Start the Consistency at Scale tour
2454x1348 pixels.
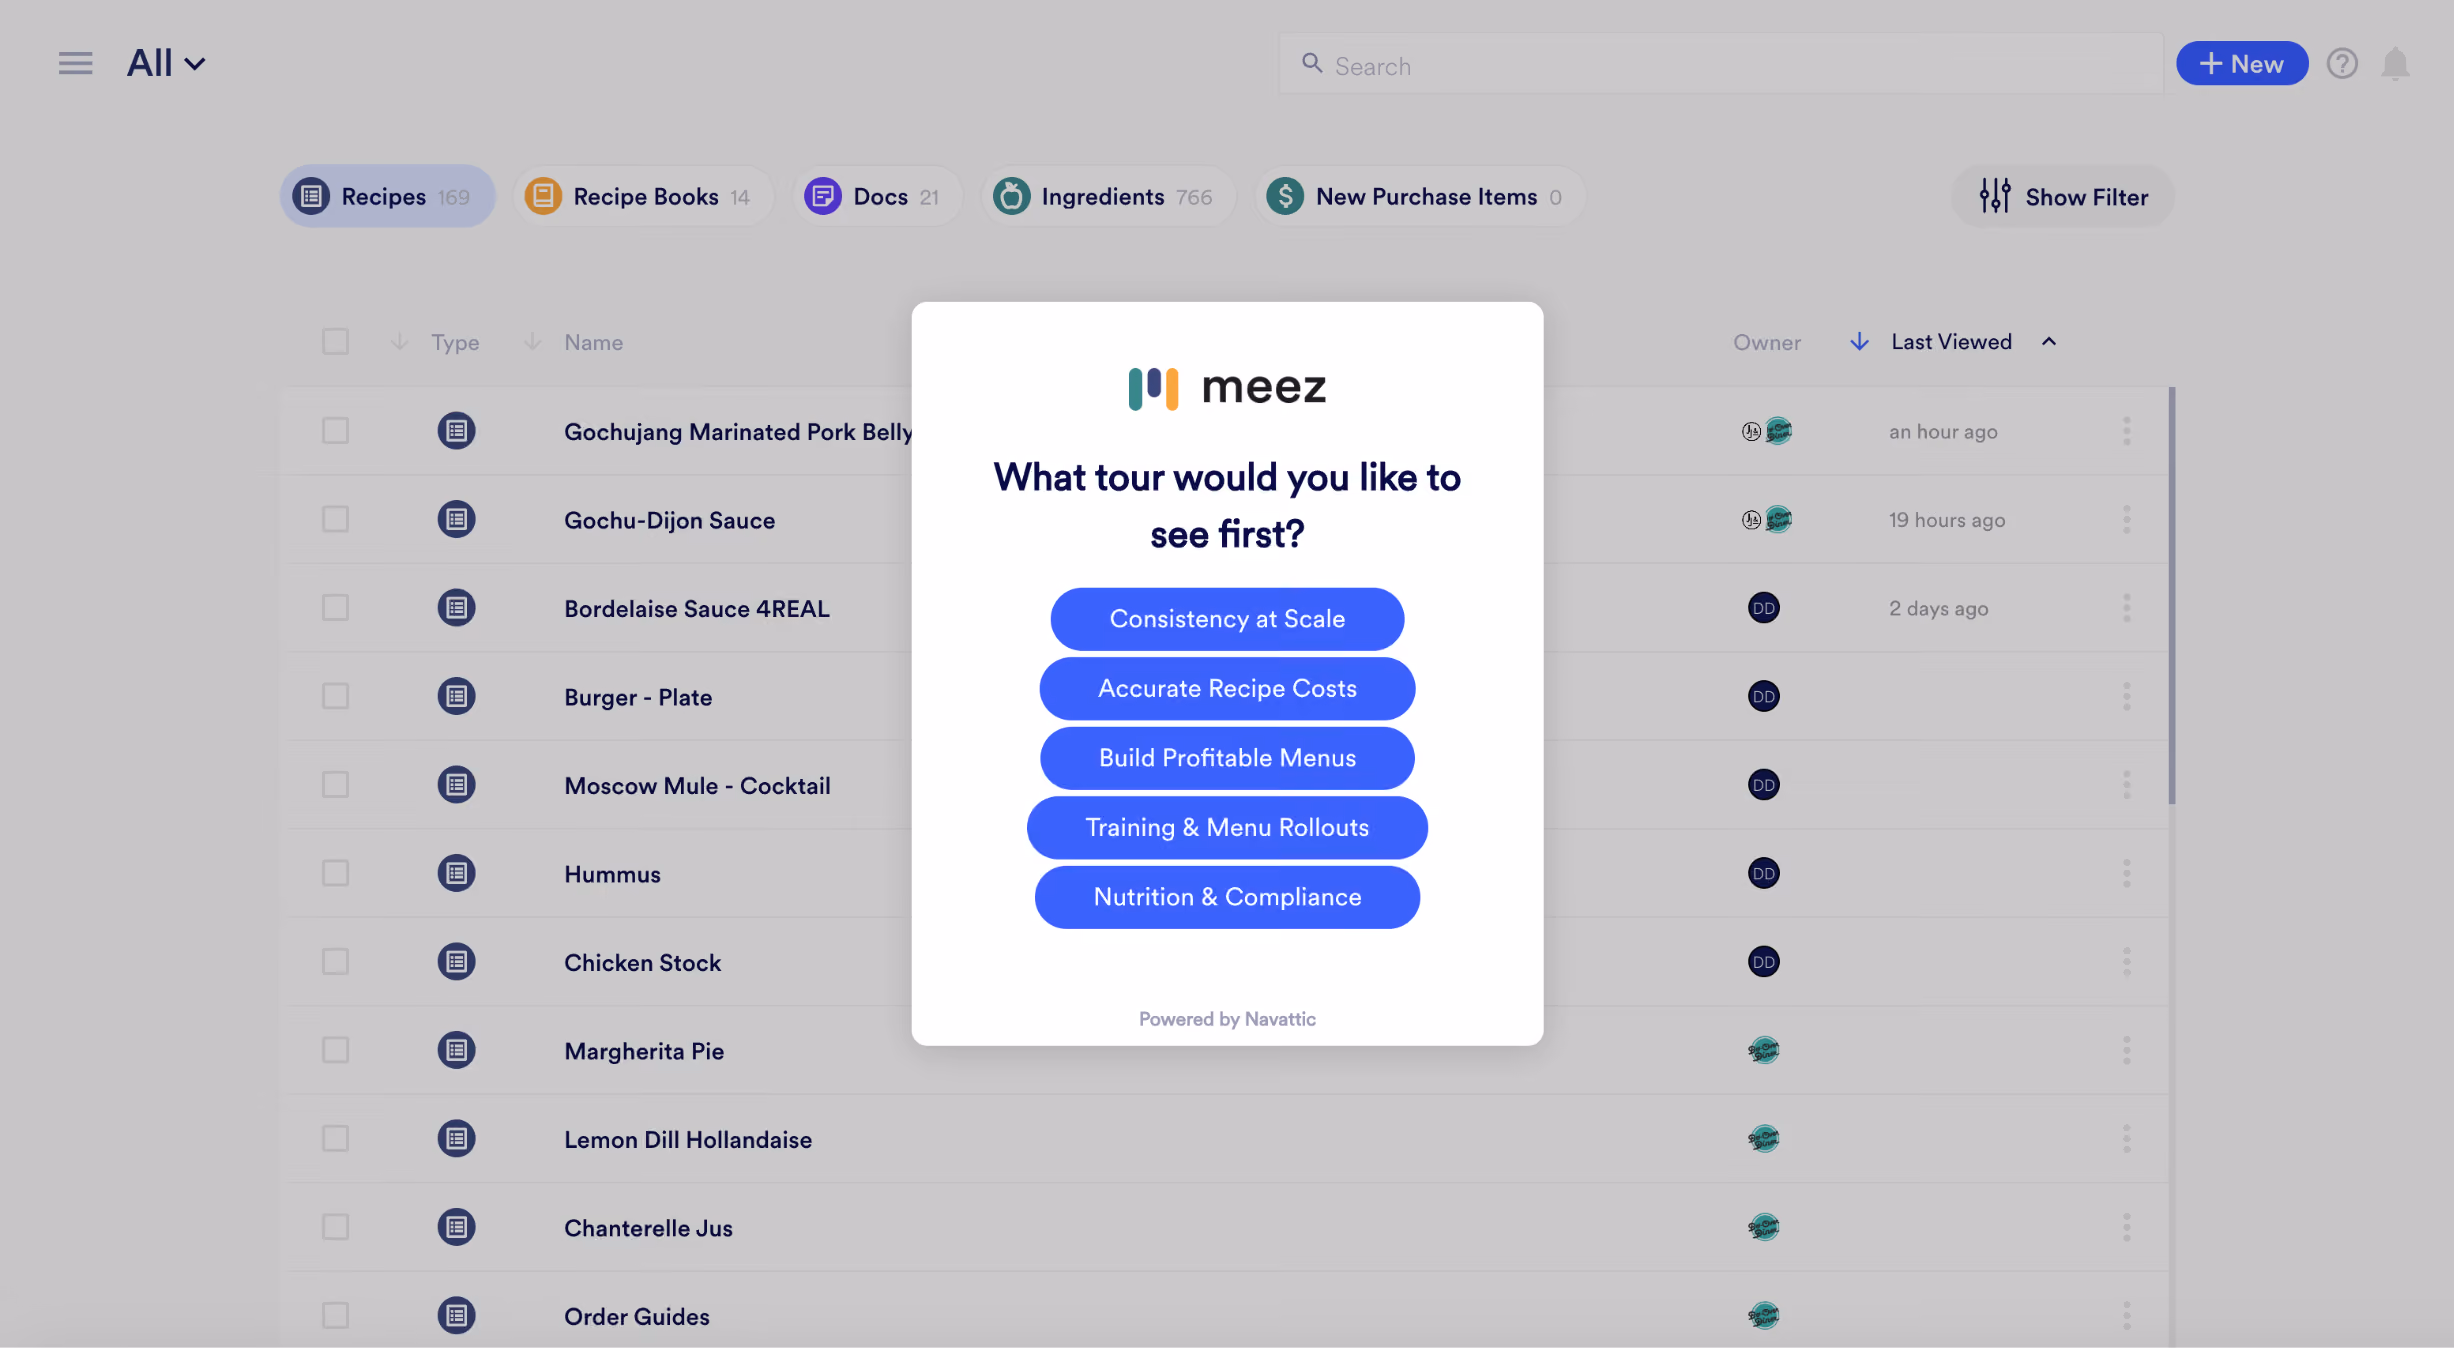[1227, 619]
